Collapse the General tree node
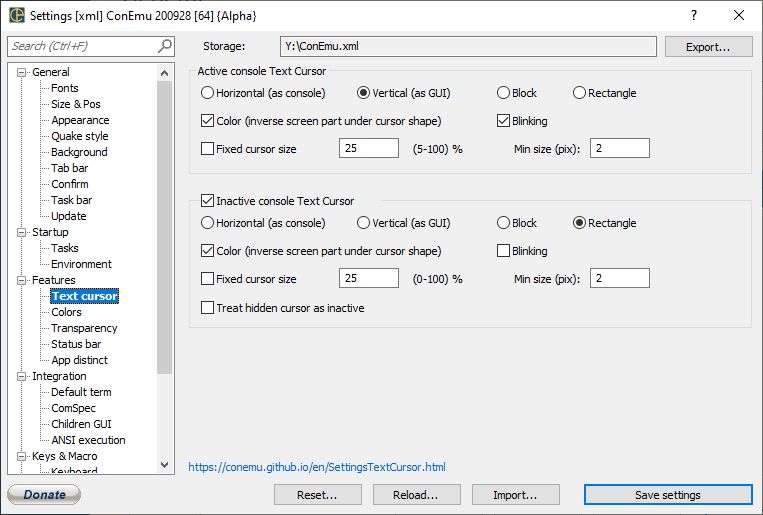Viewport: 763px width, 515px height. tap(21, 72)
